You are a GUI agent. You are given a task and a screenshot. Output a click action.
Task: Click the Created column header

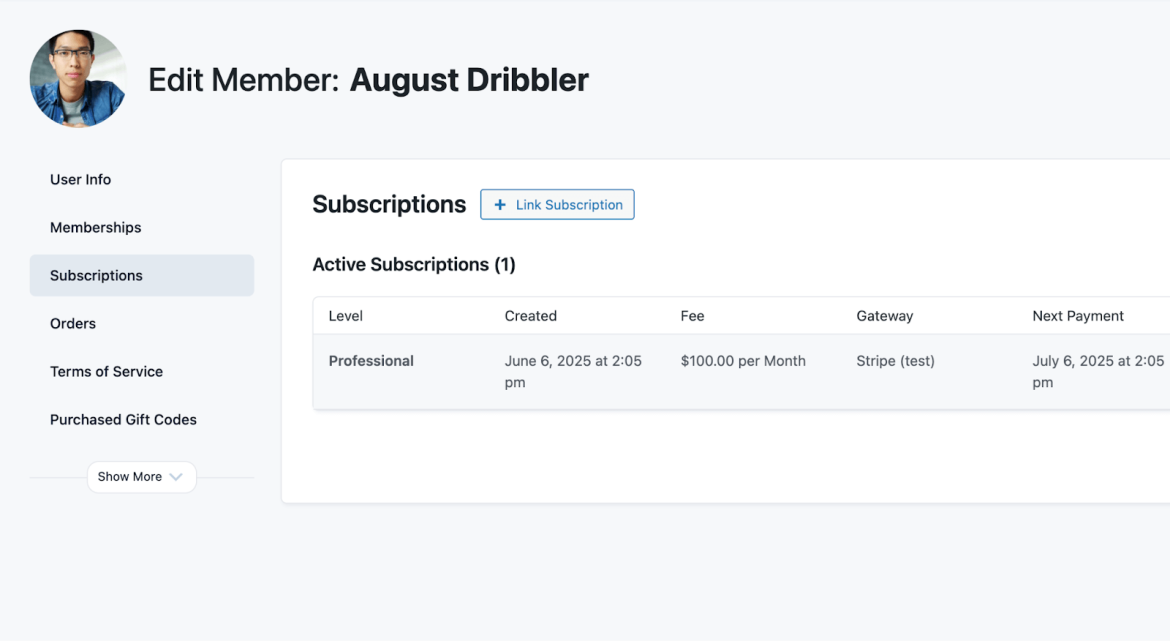[x=530, y=315]
